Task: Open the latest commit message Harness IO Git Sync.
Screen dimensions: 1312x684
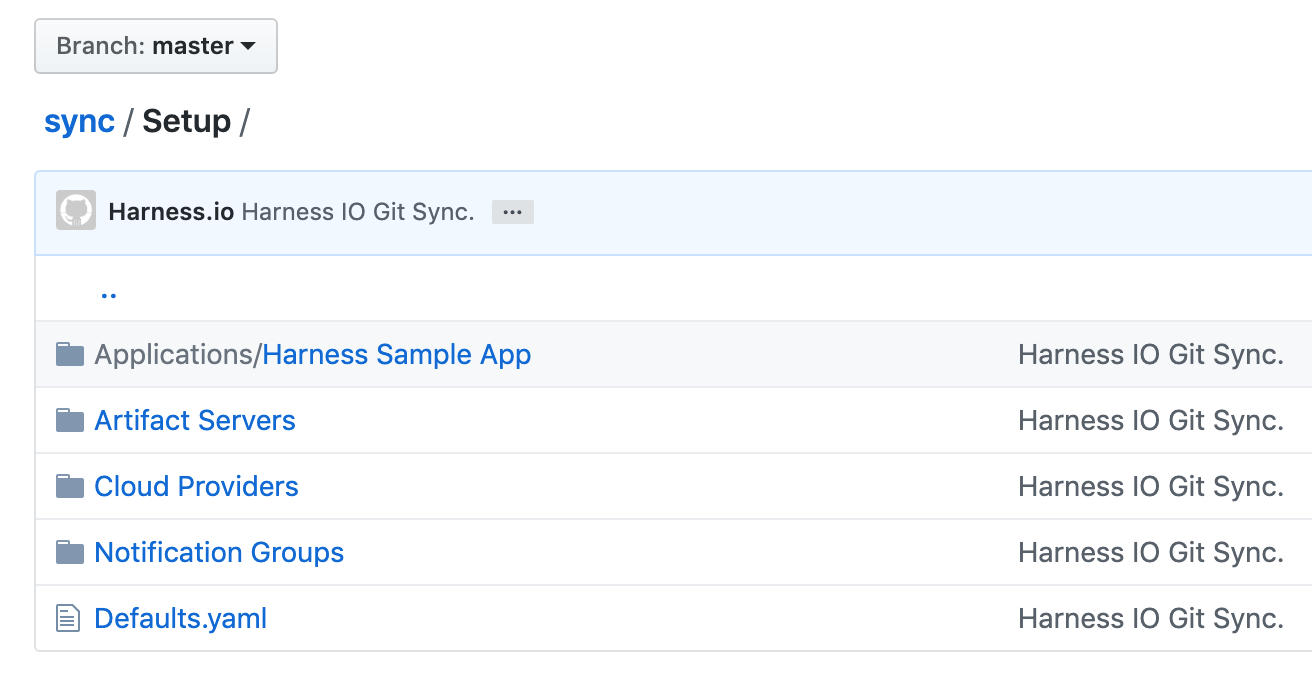Action: point(358,212)
